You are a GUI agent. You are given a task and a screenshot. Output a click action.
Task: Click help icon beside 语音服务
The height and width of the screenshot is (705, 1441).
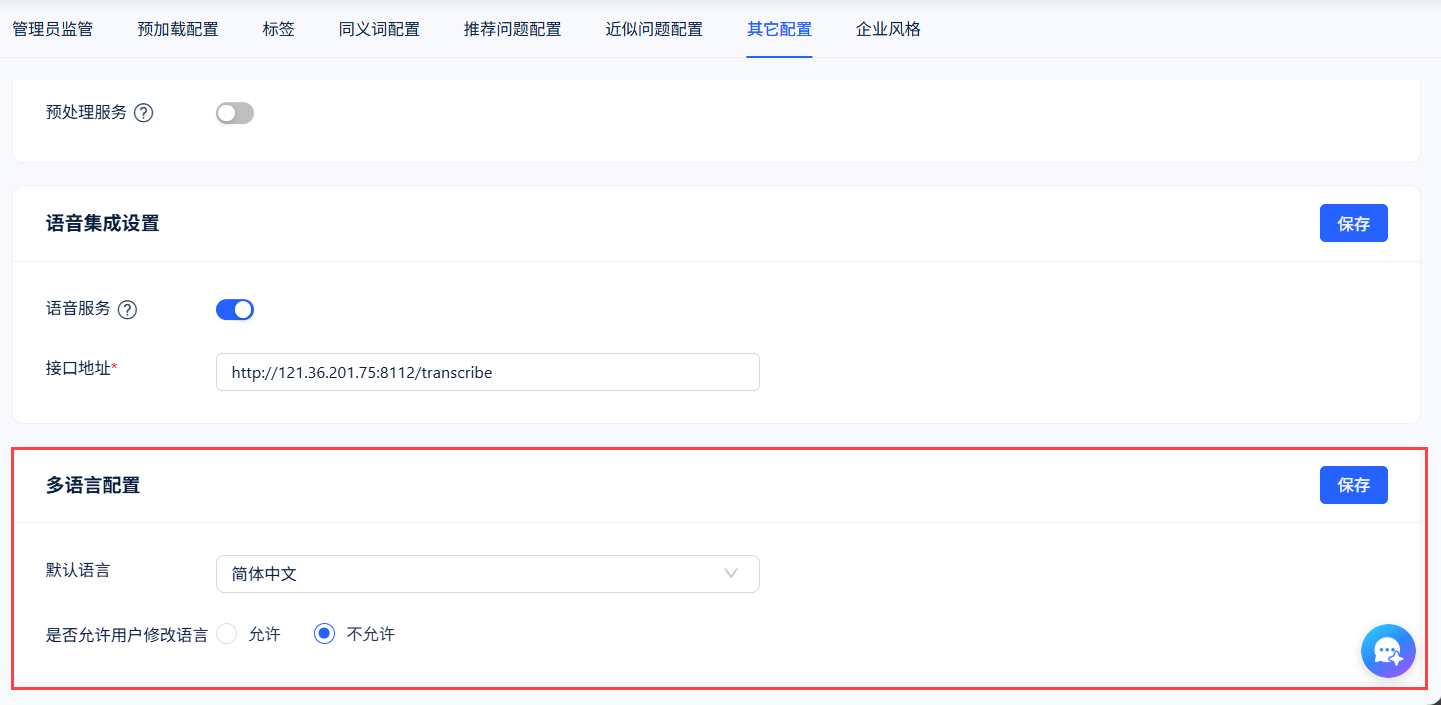click(x=127, y=310)
